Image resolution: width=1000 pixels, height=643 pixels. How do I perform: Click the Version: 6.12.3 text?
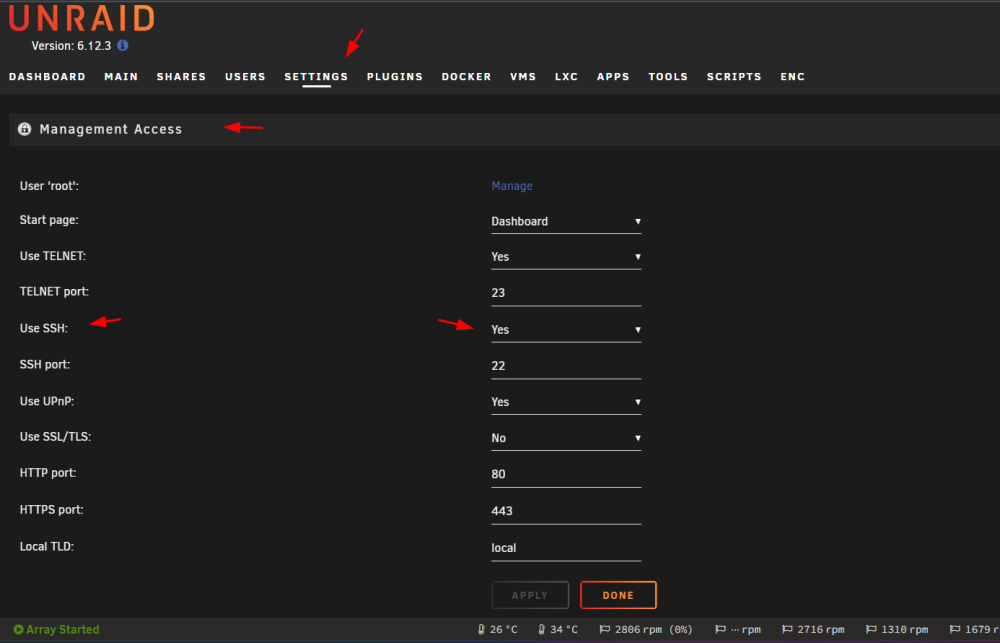tap(71, 46)
